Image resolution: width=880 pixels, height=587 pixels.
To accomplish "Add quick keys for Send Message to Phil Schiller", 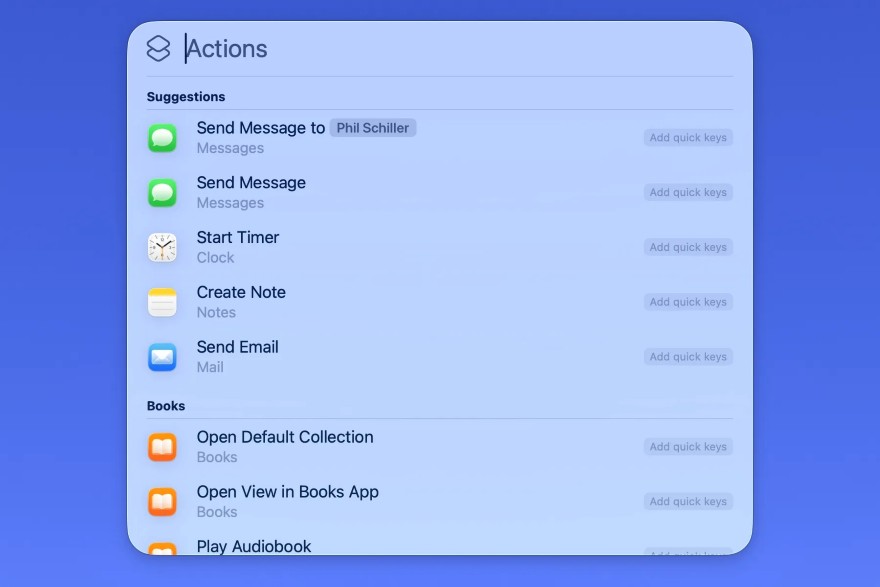I will pyautogui.click(x=688, y=137).
